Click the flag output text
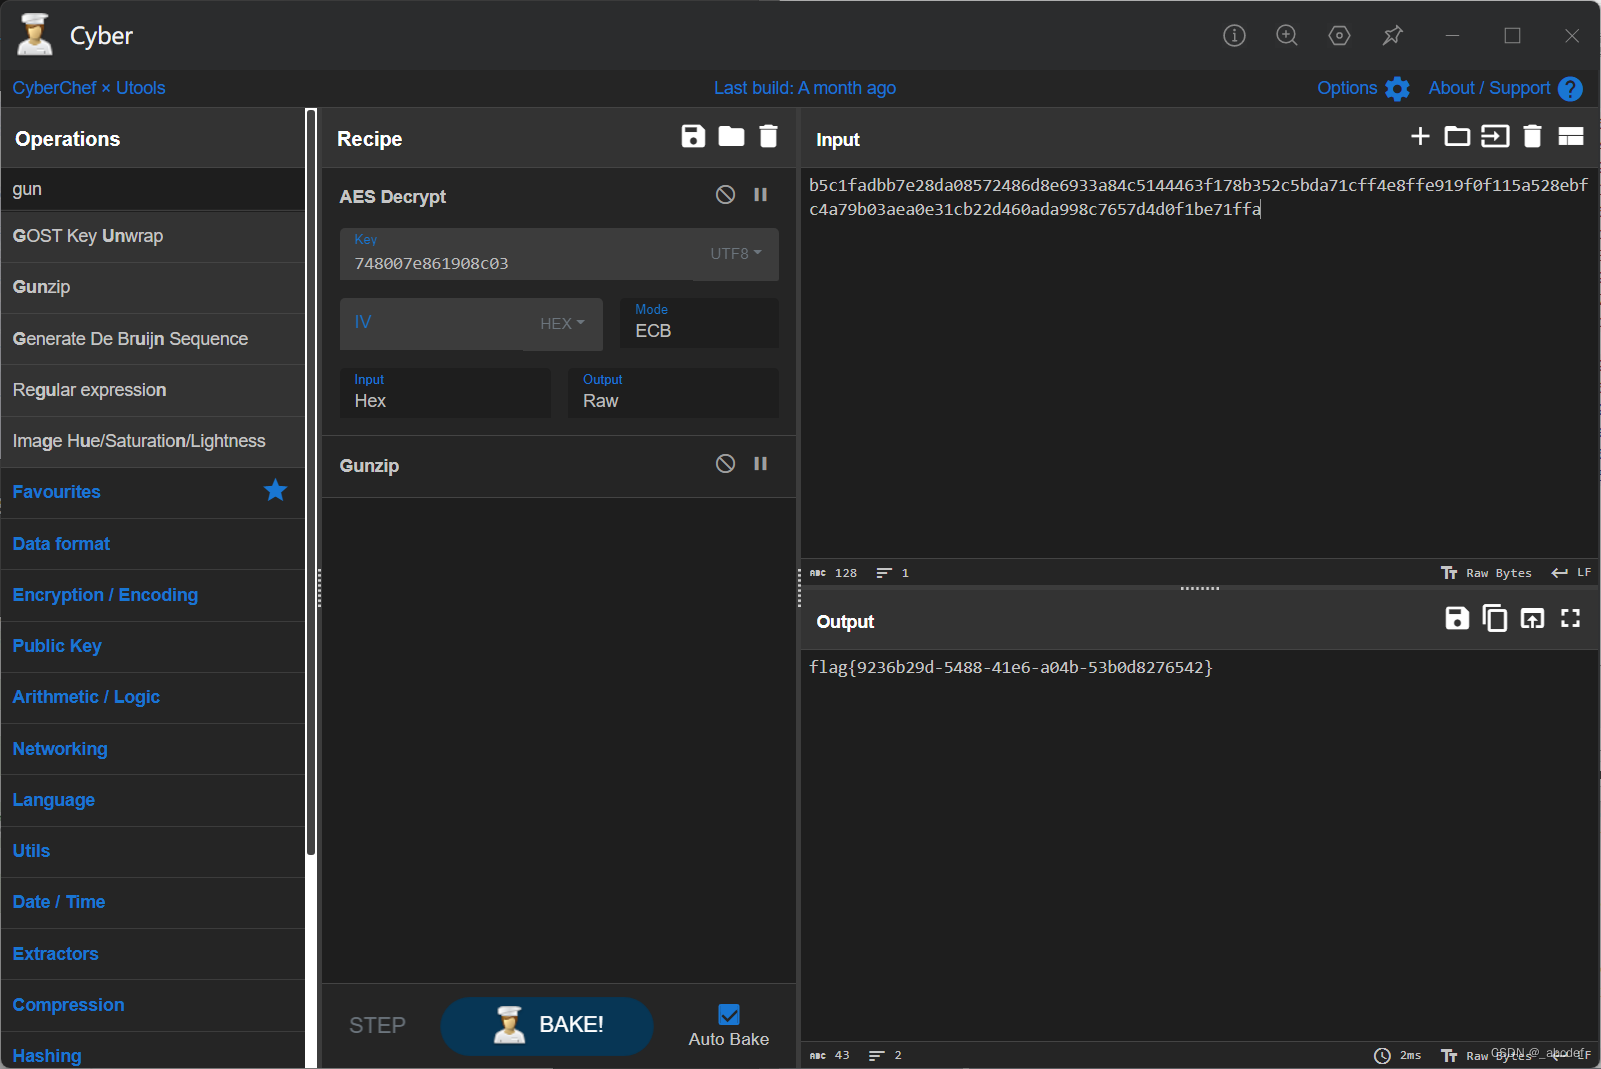The height and width of the screenshot is (1069, 1601). point(1010,667)
